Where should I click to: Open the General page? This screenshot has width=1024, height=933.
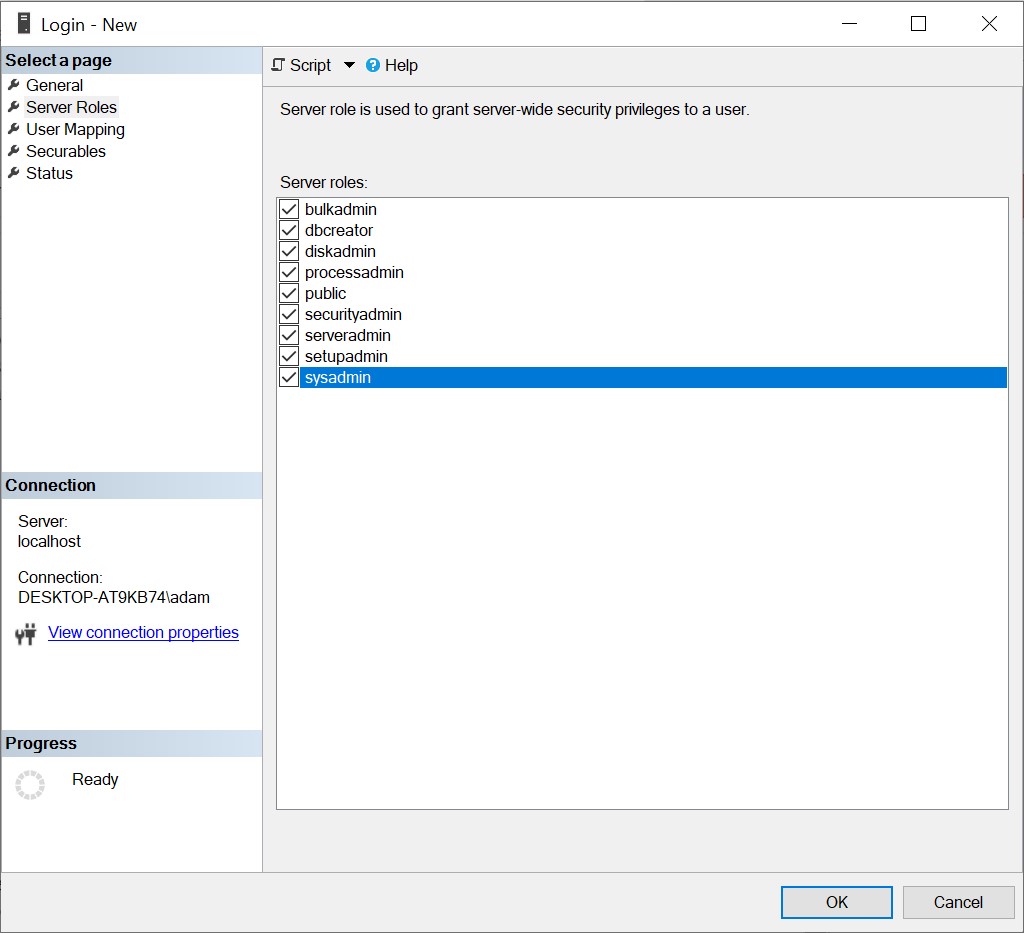(x=55, y=85)
